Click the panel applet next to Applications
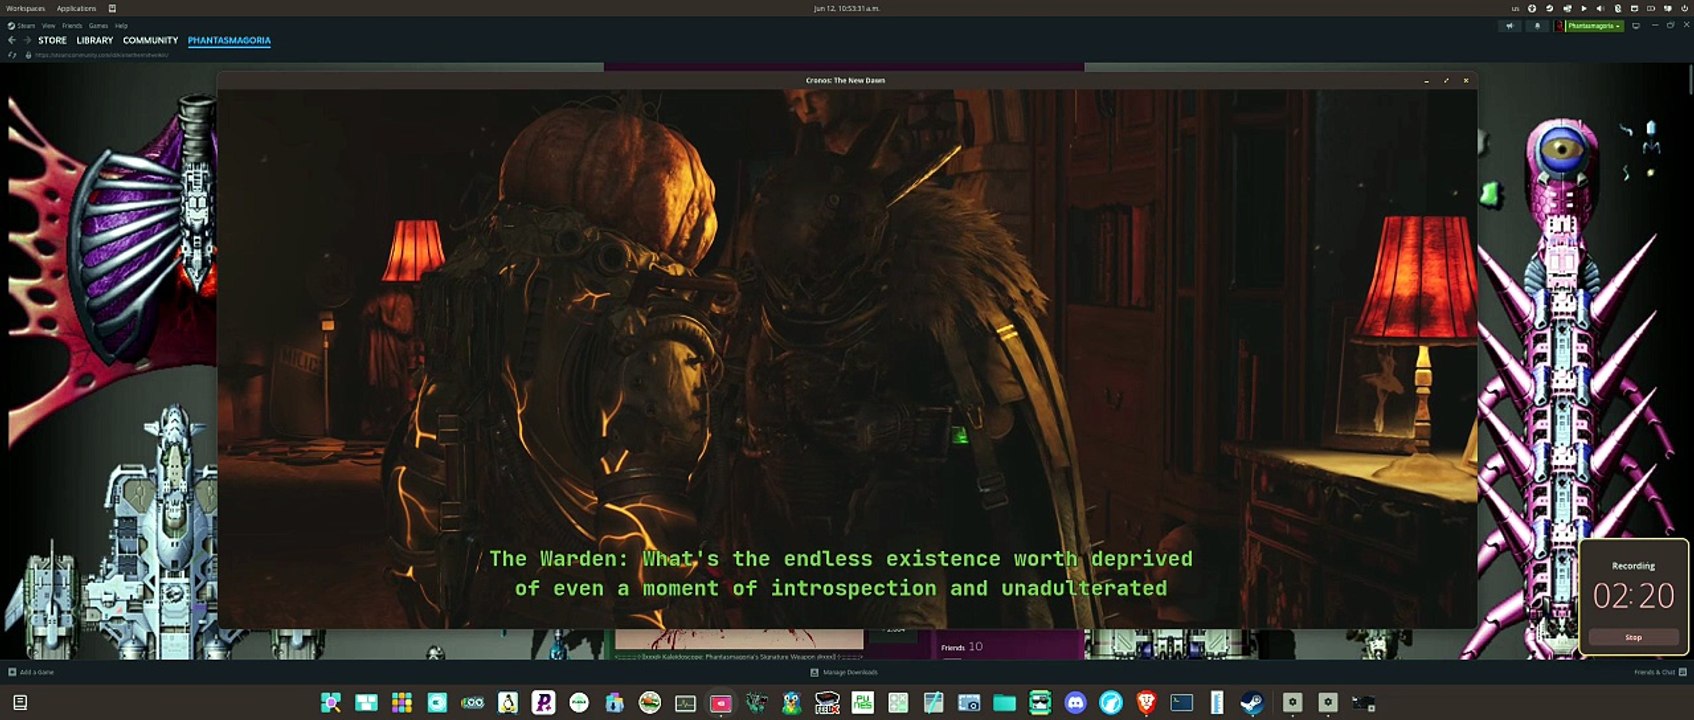 [x=112, y=8]
